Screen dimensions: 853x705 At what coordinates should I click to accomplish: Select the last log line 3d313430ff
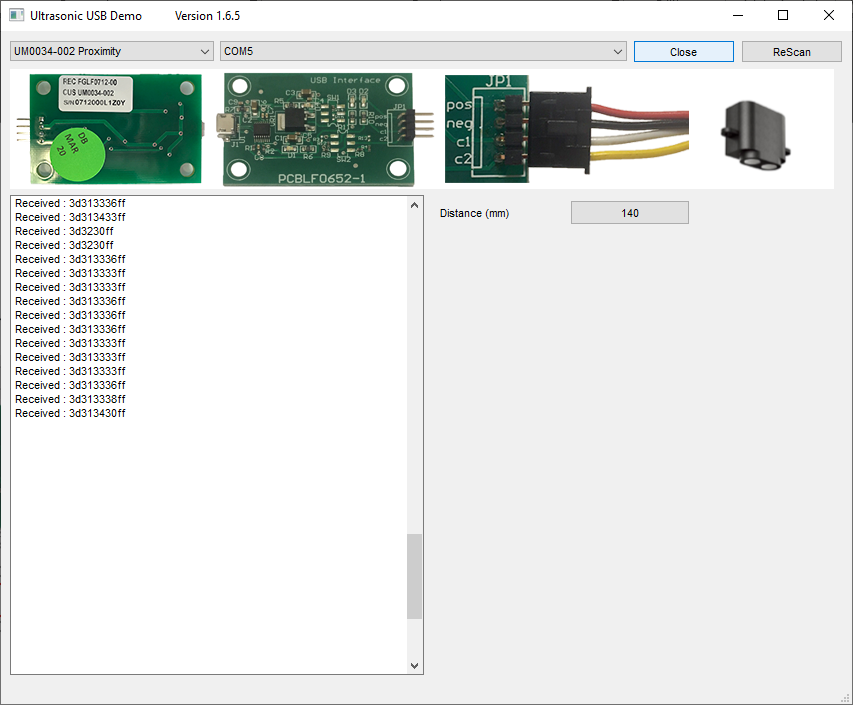coord(71,413)
